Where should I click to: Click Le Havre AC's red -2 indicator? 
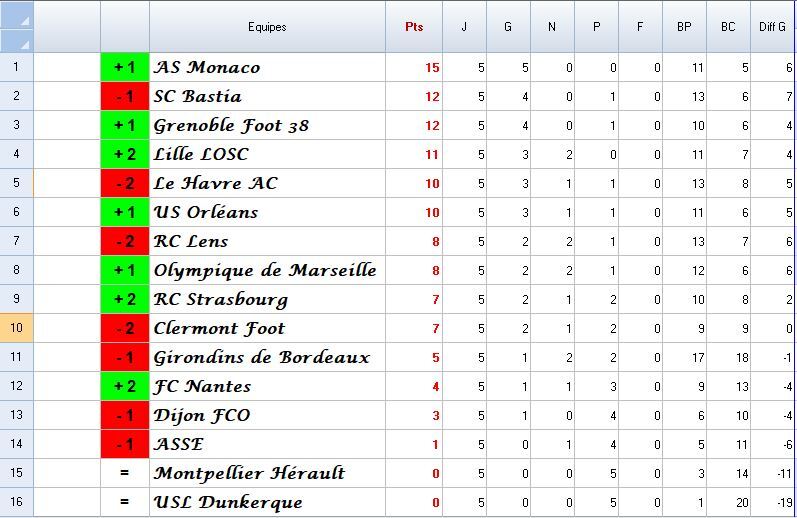click(x=125, y=184)
